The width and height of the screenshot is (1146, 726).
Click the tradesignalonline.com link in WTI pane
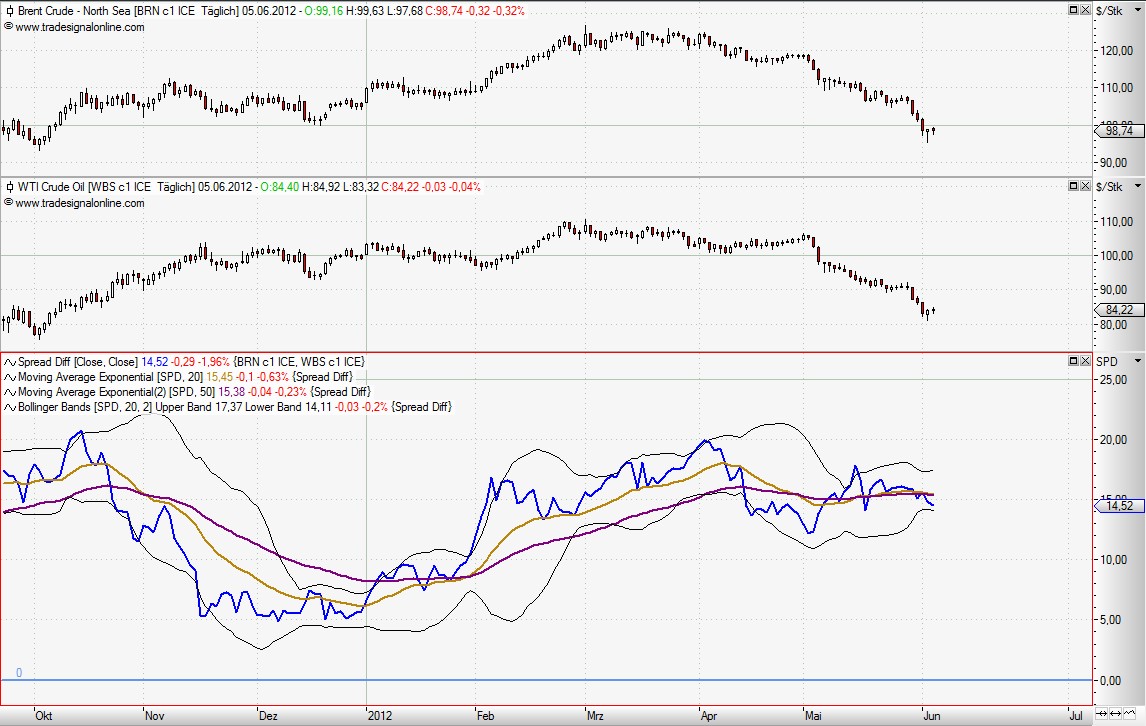click(x=79, y=203)
